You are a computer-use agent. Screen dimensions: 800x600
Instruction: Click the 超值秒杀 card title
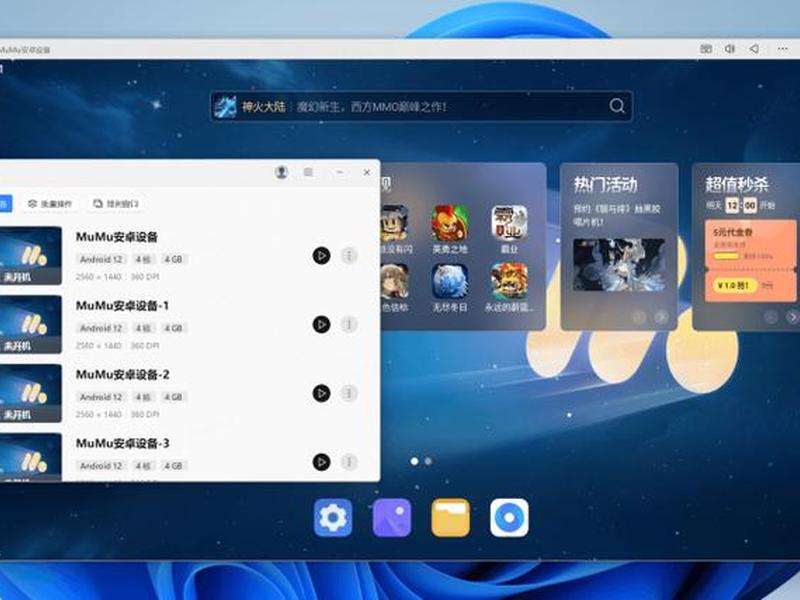point(737,184)
